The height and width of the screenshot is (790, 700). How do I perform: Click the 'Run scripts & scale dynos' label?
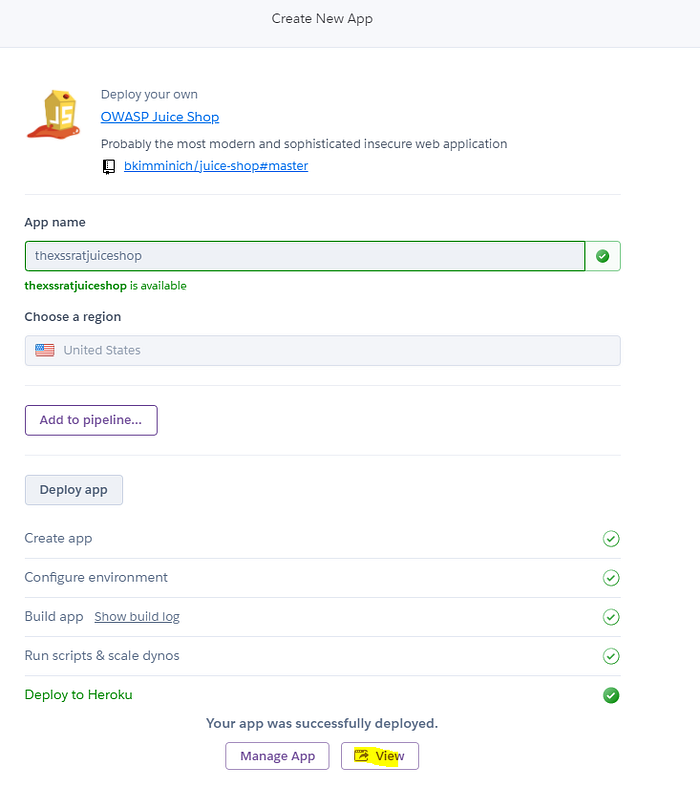(x=102, y=655)
